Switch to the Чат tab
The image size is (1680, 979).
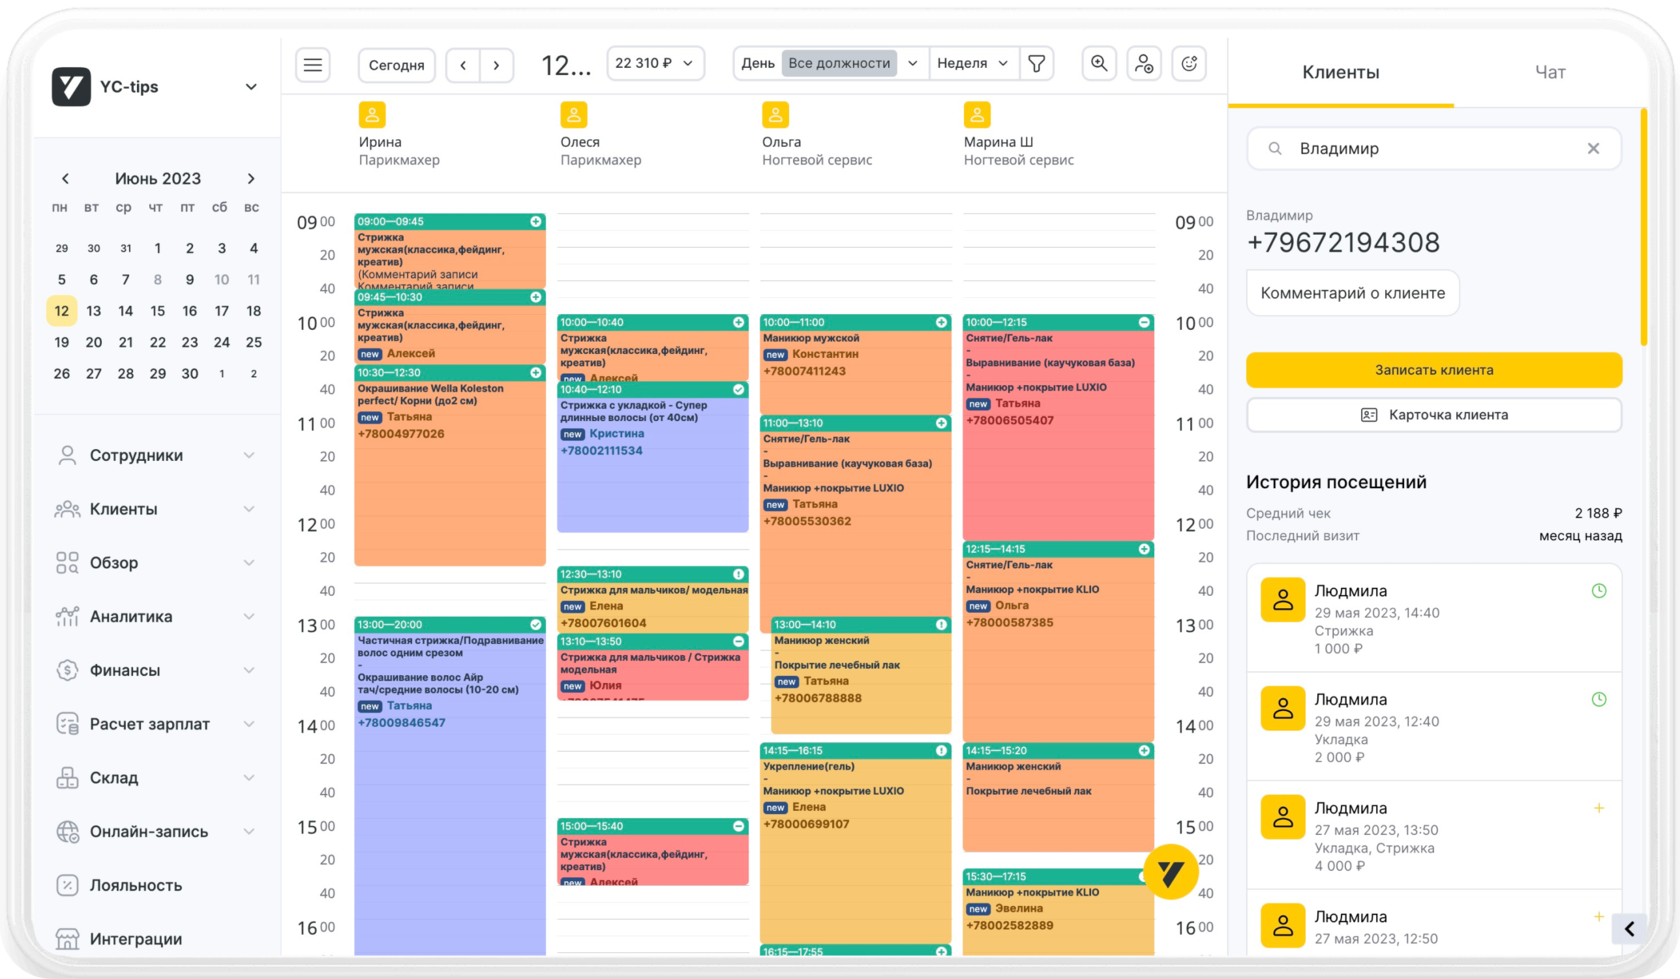tap(1549, 72)
